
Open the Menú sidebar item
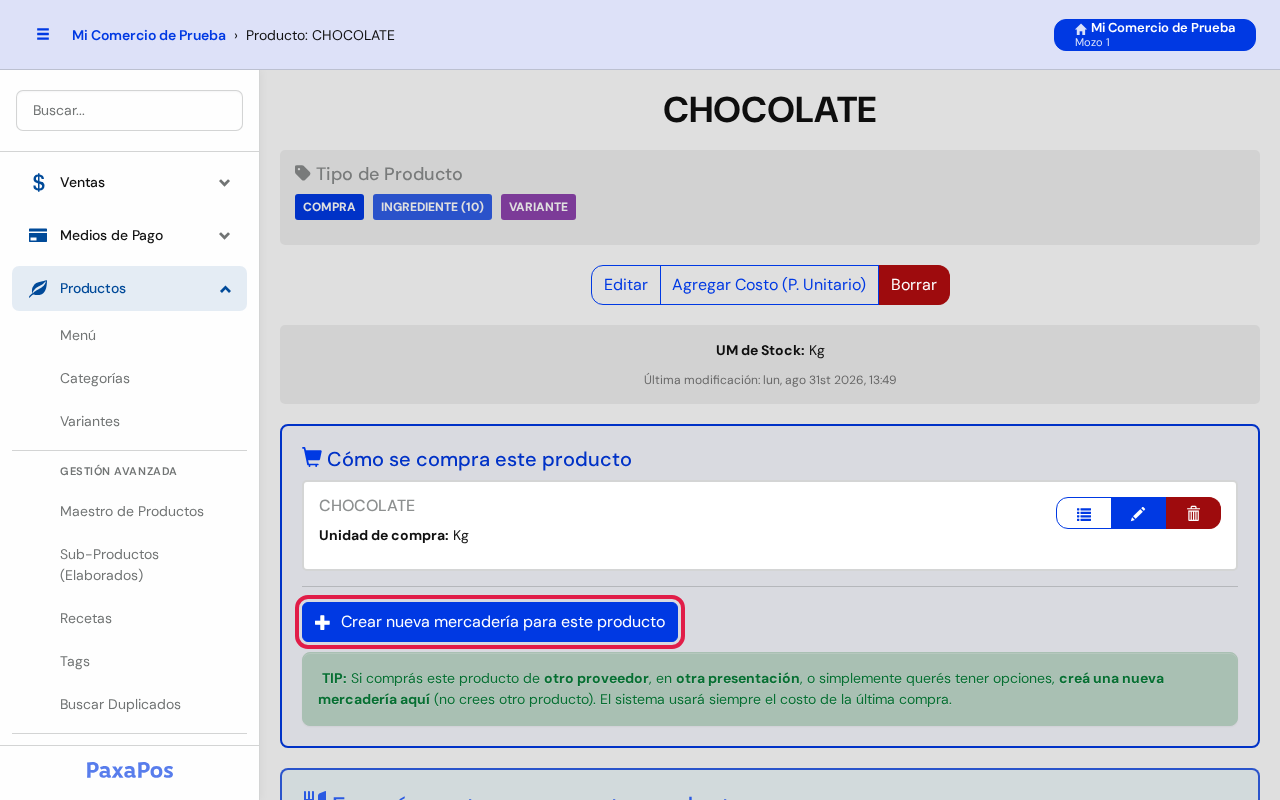(x=78, y=335)
